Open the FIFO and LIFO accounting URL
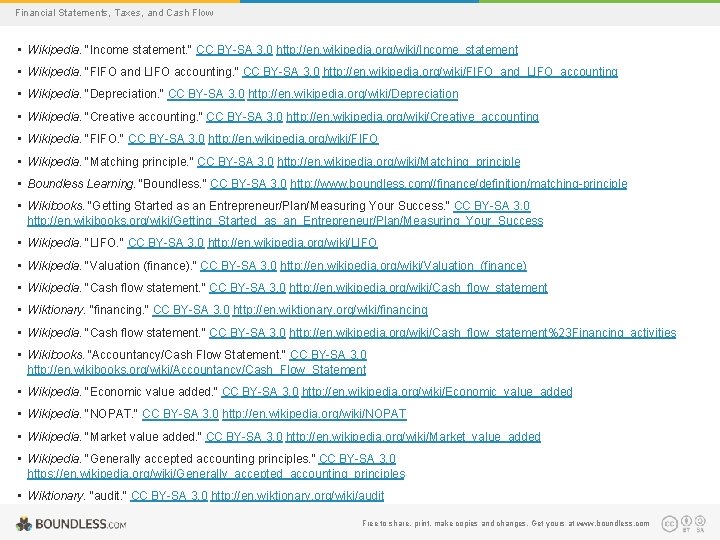 click(470, 72)
